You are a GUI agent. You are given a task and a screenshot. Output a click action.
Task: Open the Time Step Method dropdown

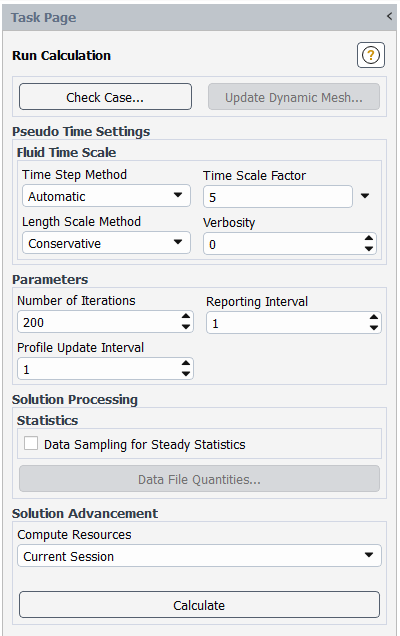point(106,196)
